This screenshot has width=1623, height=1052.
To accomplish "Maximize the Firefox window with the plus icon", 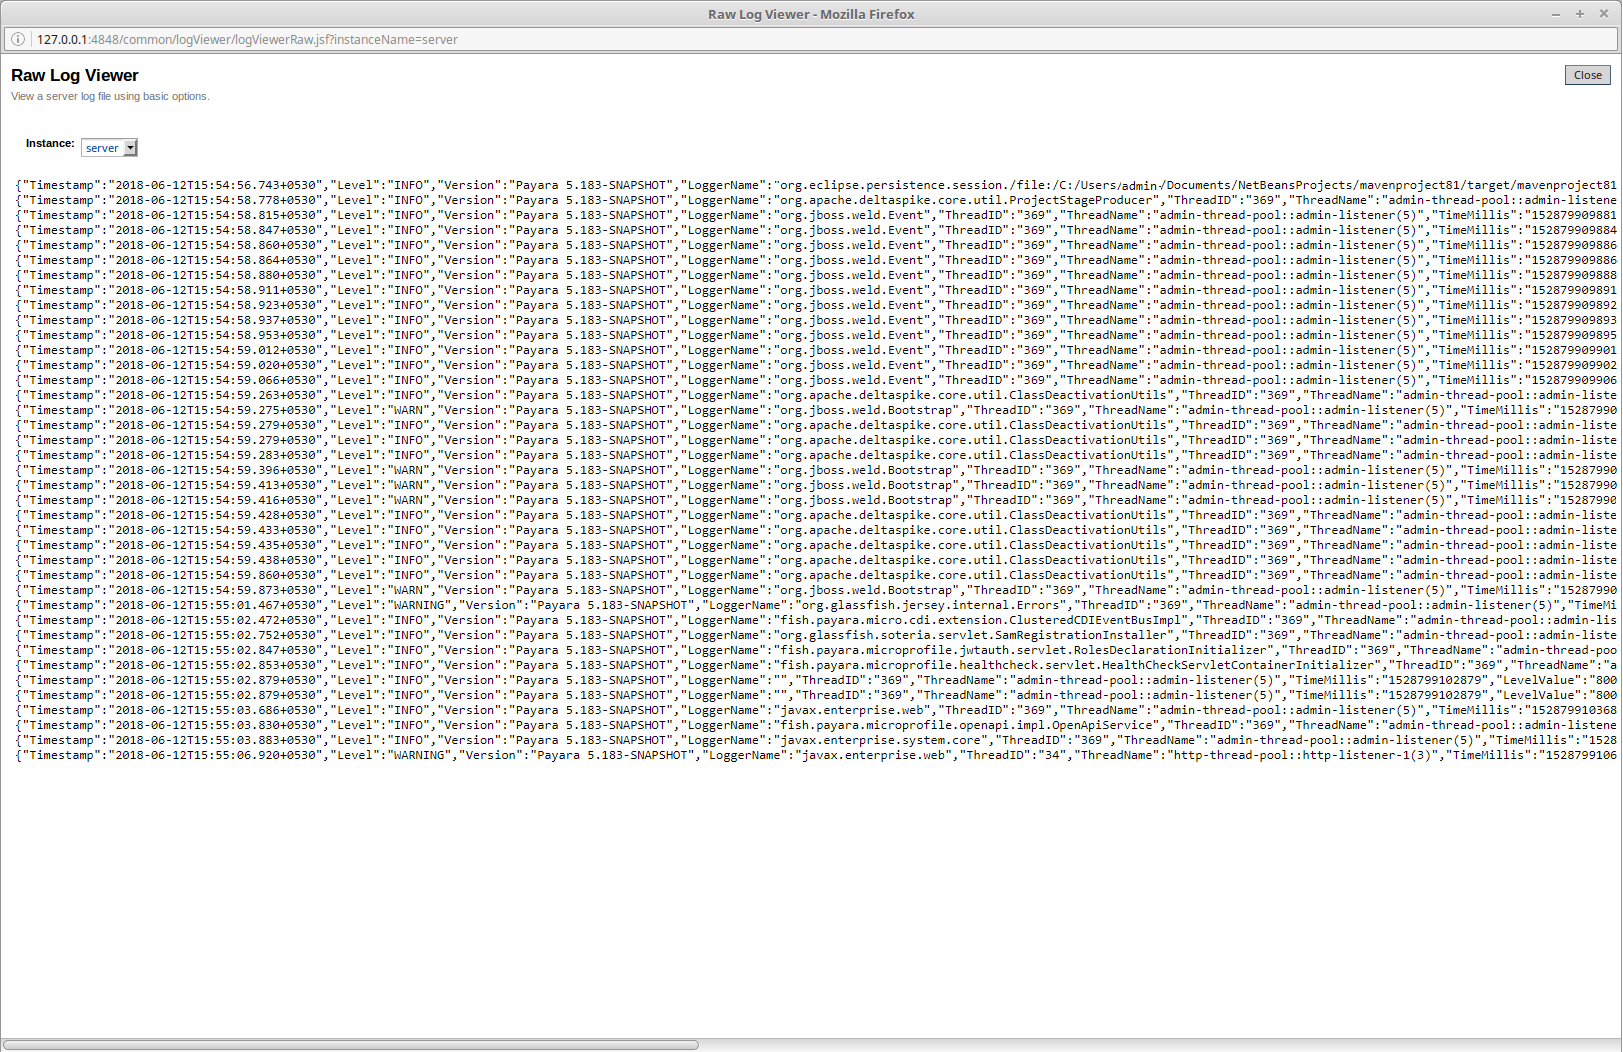I will pos(1578,14).
